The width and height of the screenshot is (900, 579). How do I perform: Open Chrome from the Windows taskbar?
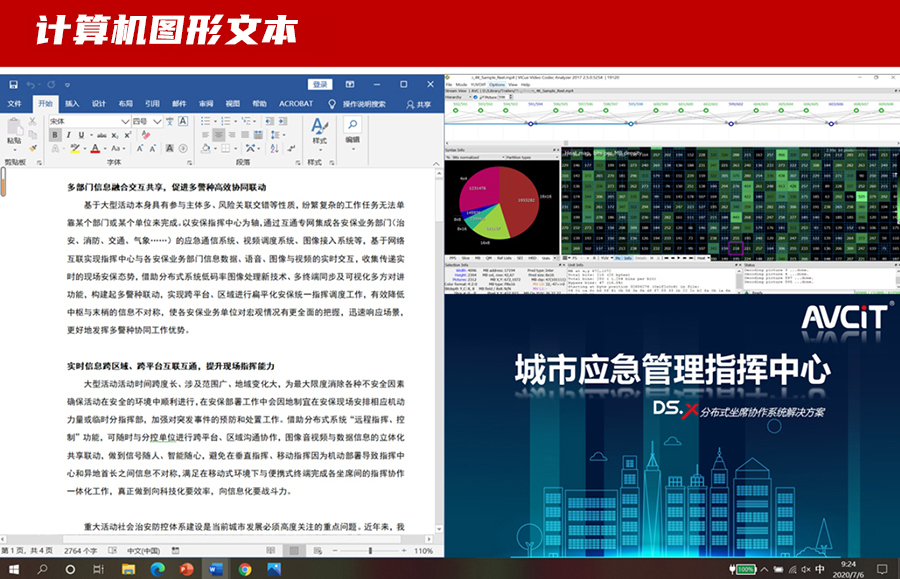(x=245, y=569)
